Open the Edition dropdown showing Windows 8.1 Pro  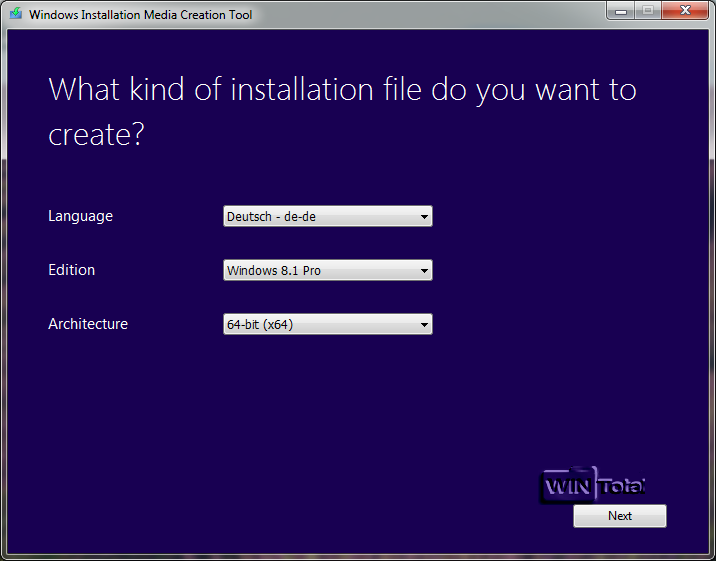tap(327, 270)
